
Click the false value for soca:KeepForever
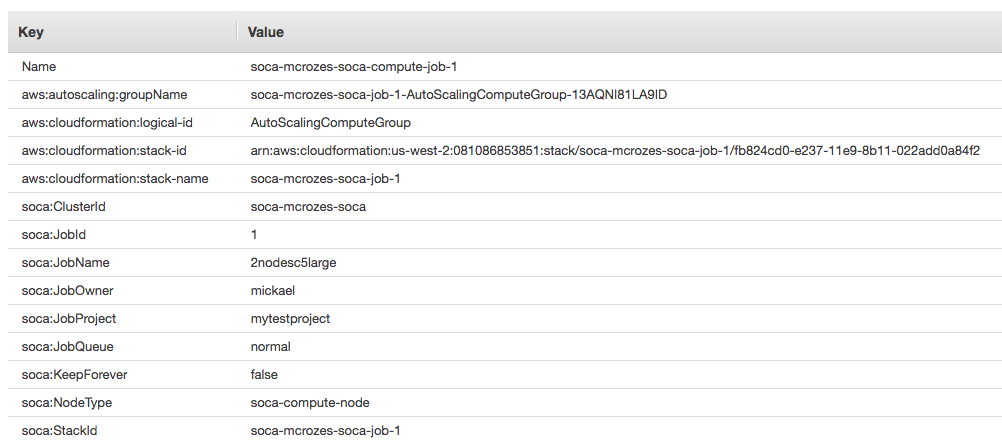pyautogui.click(x=264, y=375)
